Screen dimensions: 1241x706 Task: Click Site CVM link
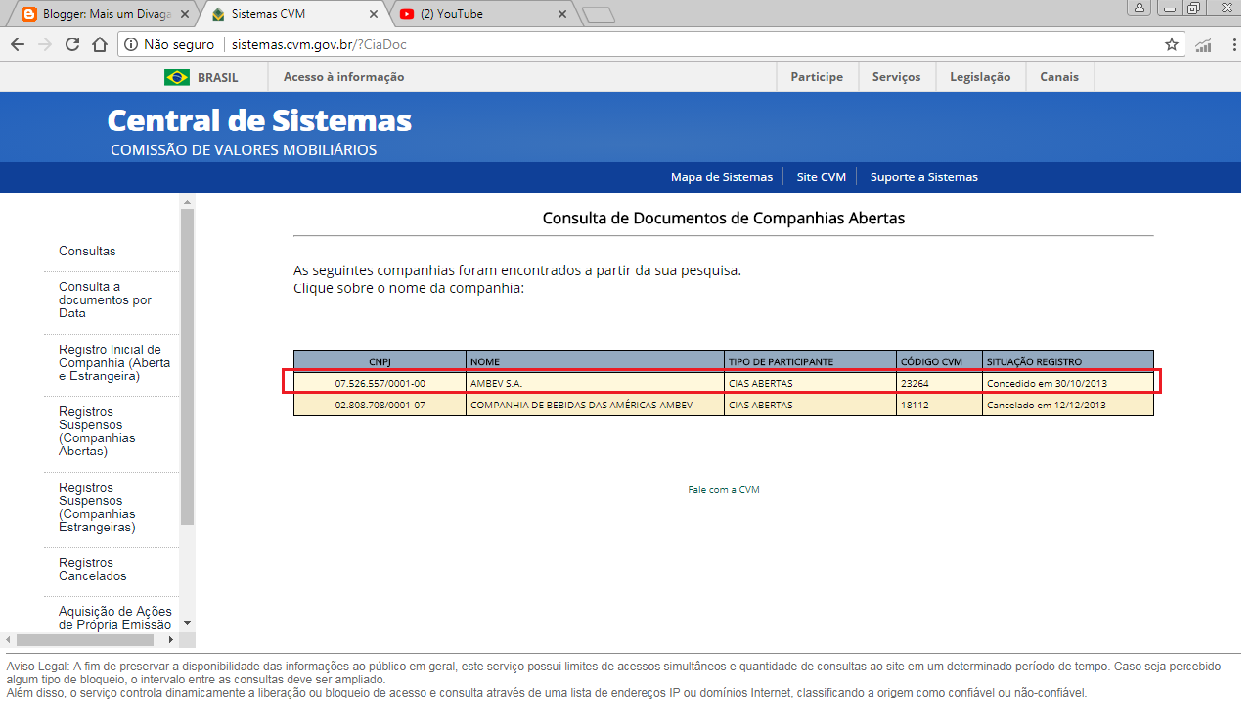point(821,177)
